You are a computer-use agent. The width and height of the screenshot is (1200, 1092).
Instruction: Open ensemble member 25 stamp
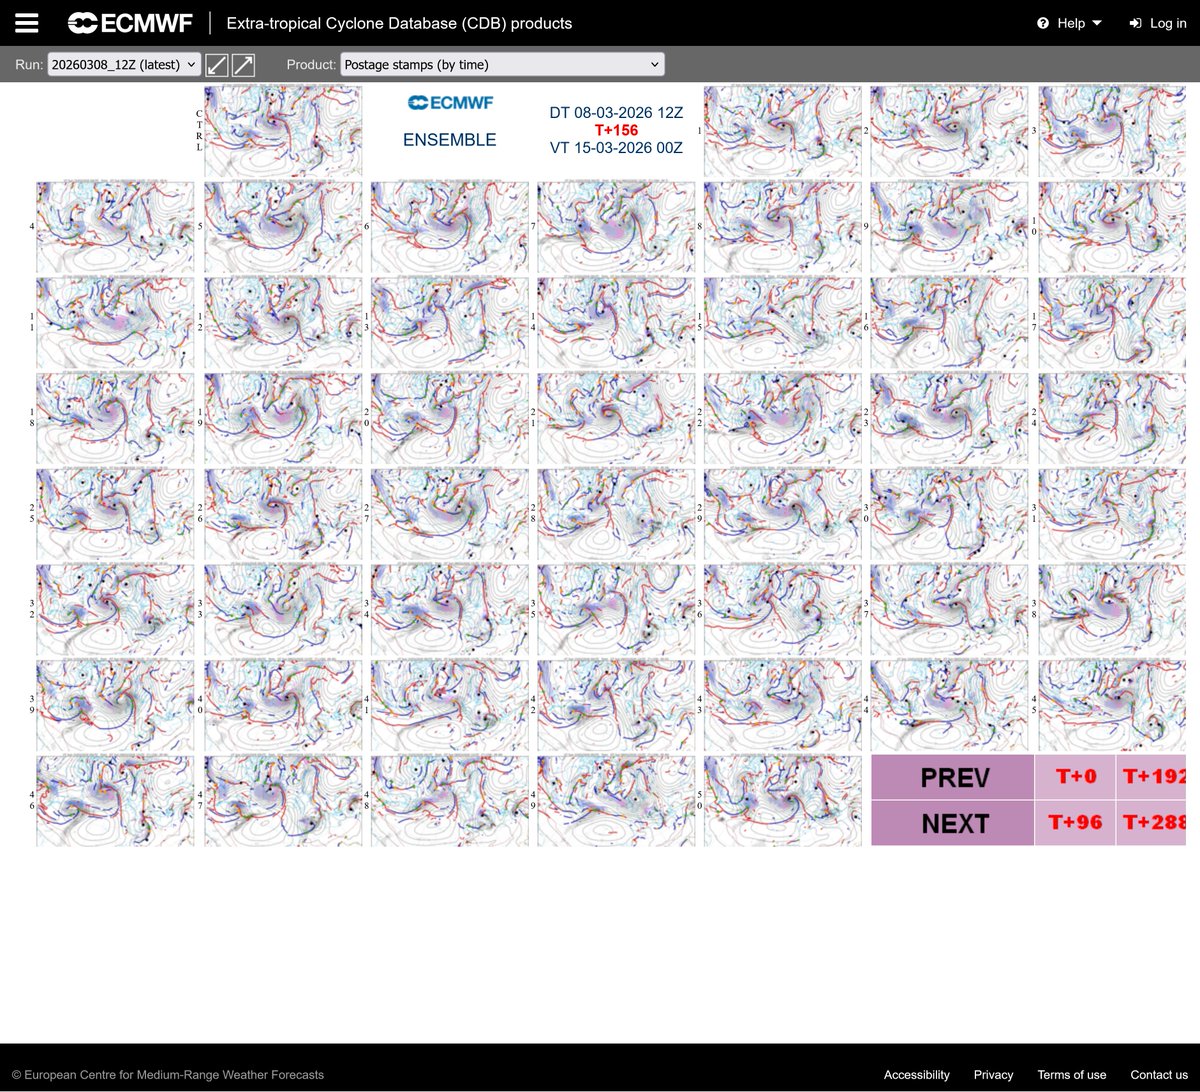pos(116,515)
